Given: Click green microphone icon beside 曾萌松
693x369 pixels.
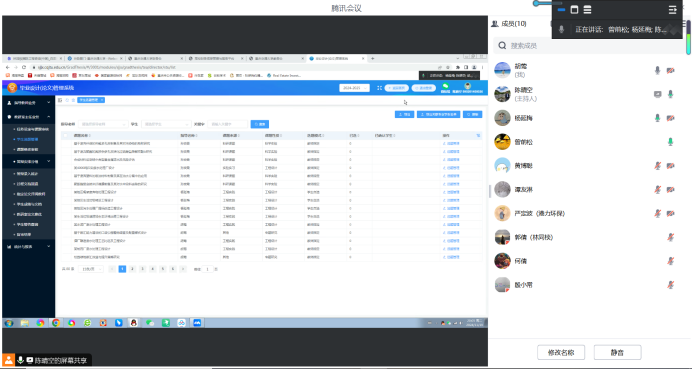Looking at the screenshot, I should (670, 142).
